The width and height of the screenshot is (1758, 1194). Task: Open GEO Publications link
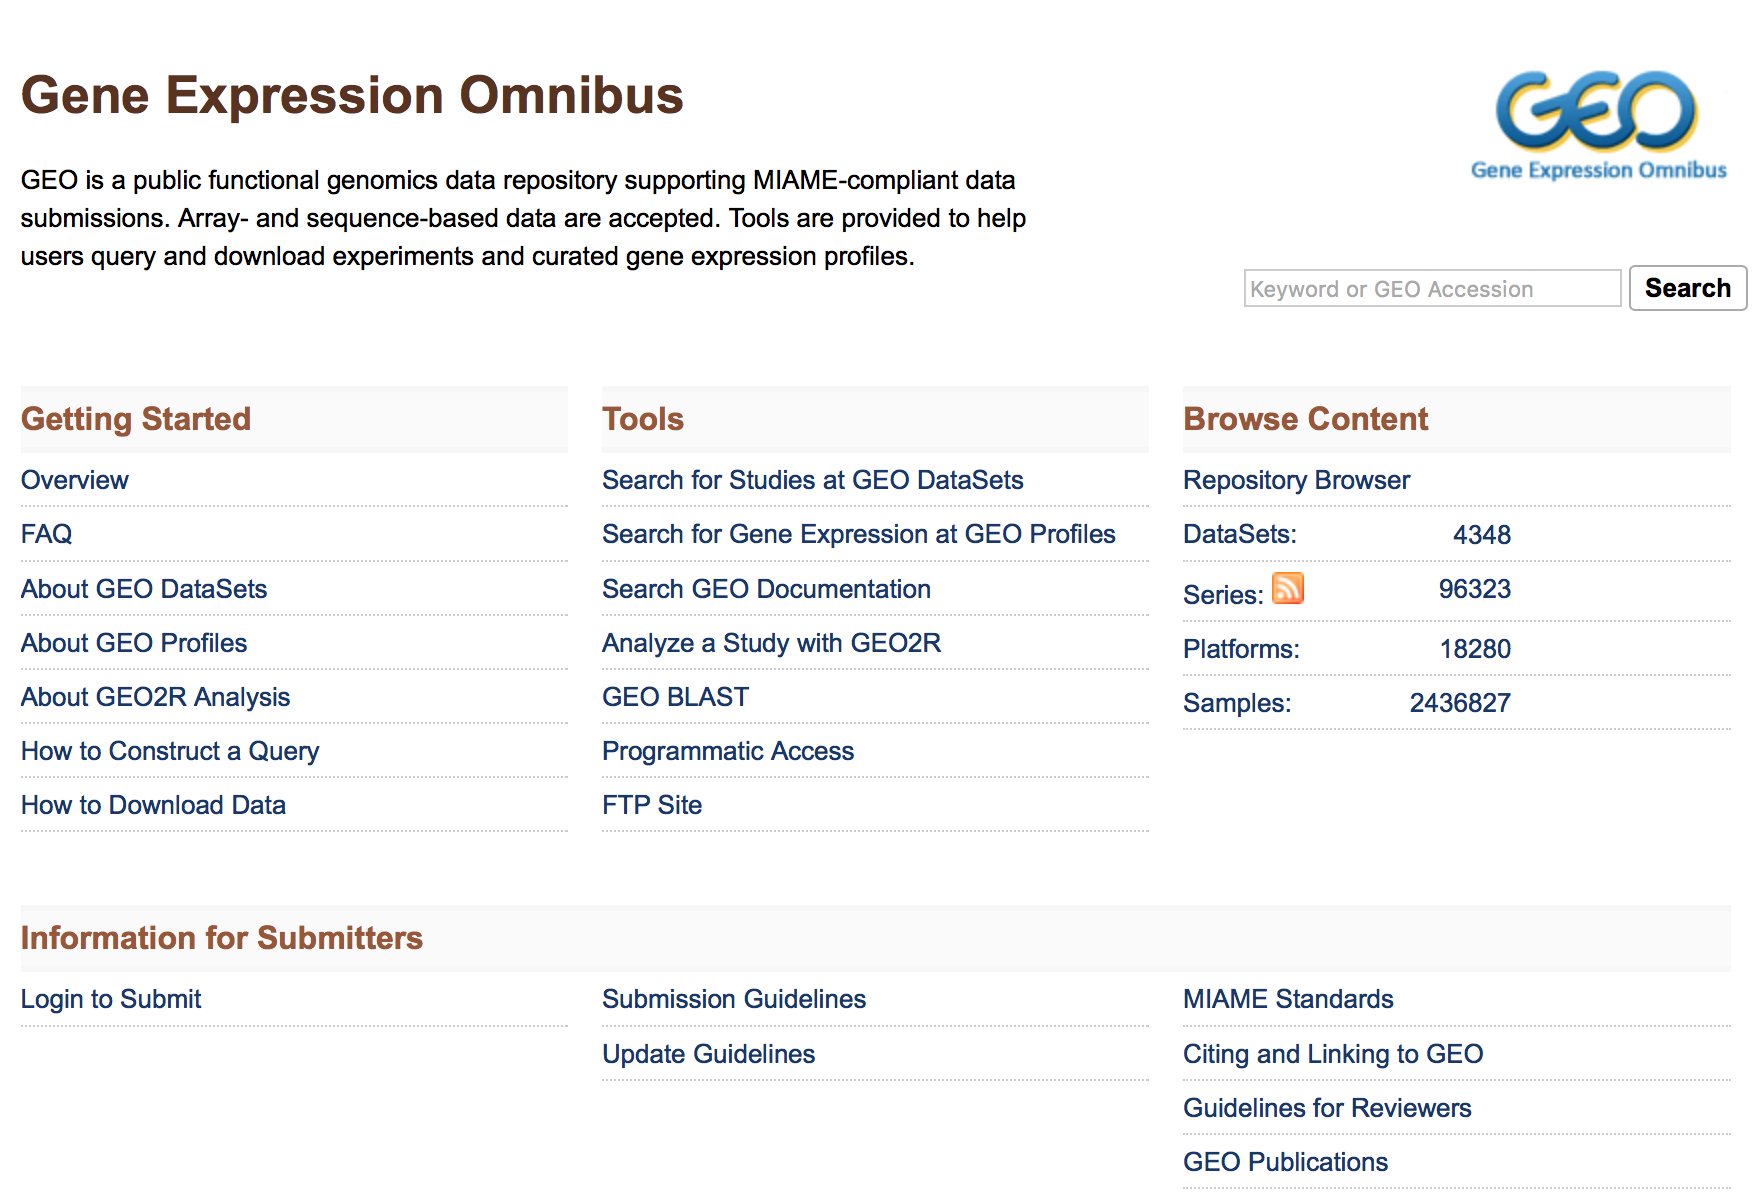click(x=1285, y=1162)
